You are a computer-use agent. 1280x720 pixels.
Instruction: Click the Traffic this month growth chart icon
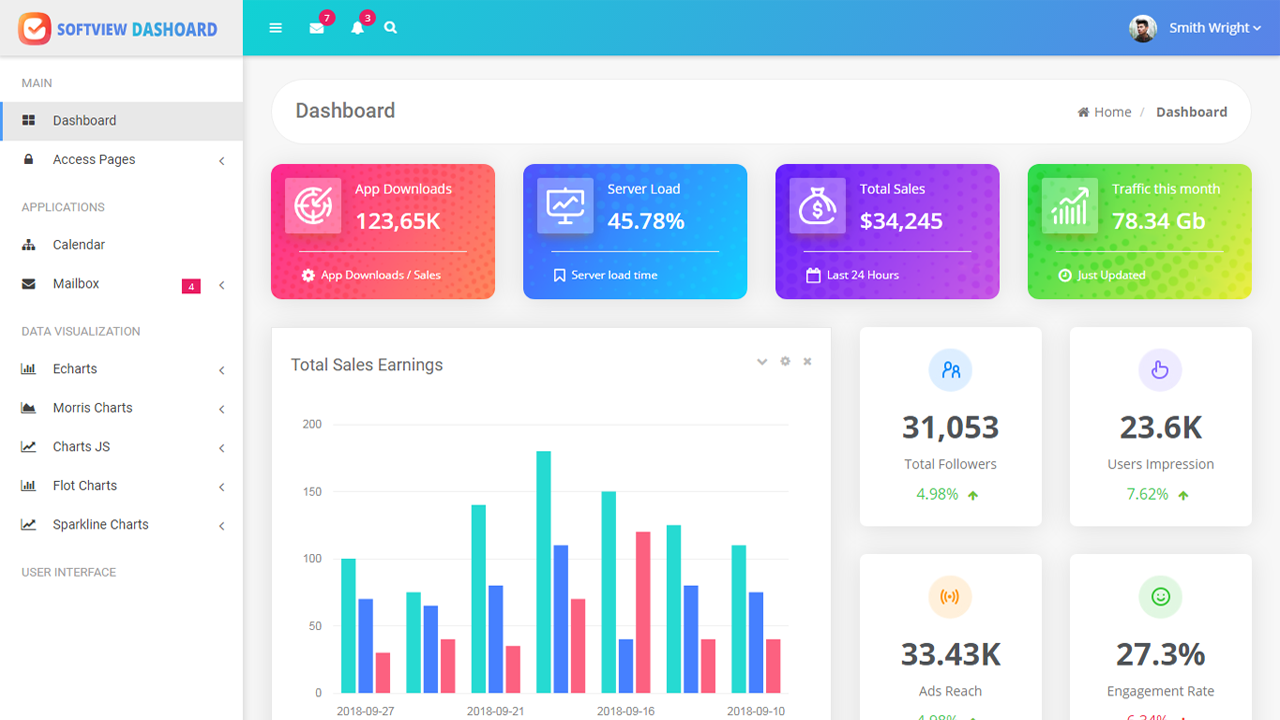[1069, 206]
